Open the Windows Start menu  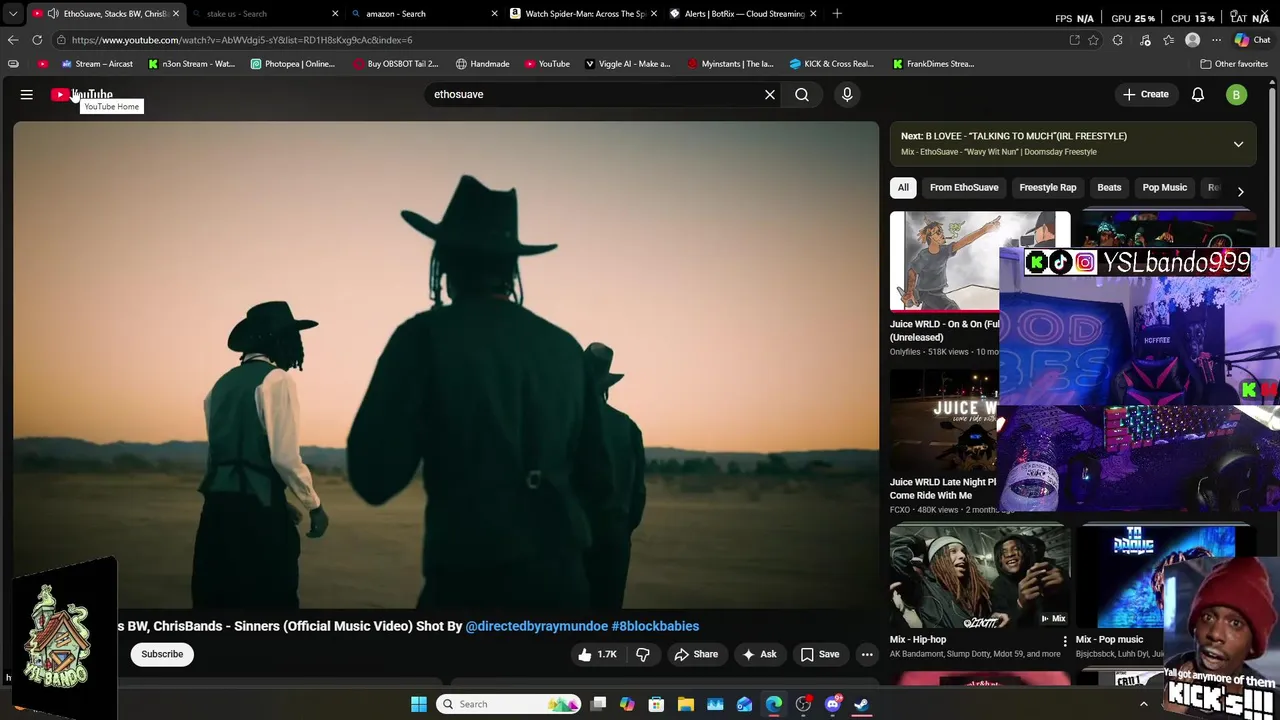(x=419, y=704)
